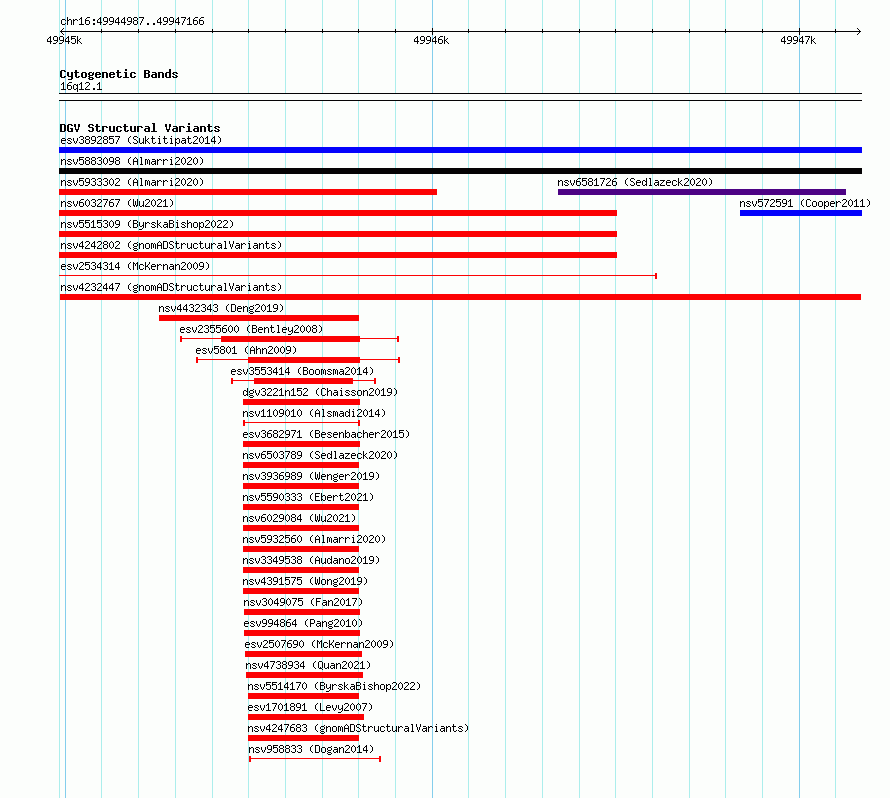Click the esv3892857 (Suktitipat2014) label

click(141, 140)
